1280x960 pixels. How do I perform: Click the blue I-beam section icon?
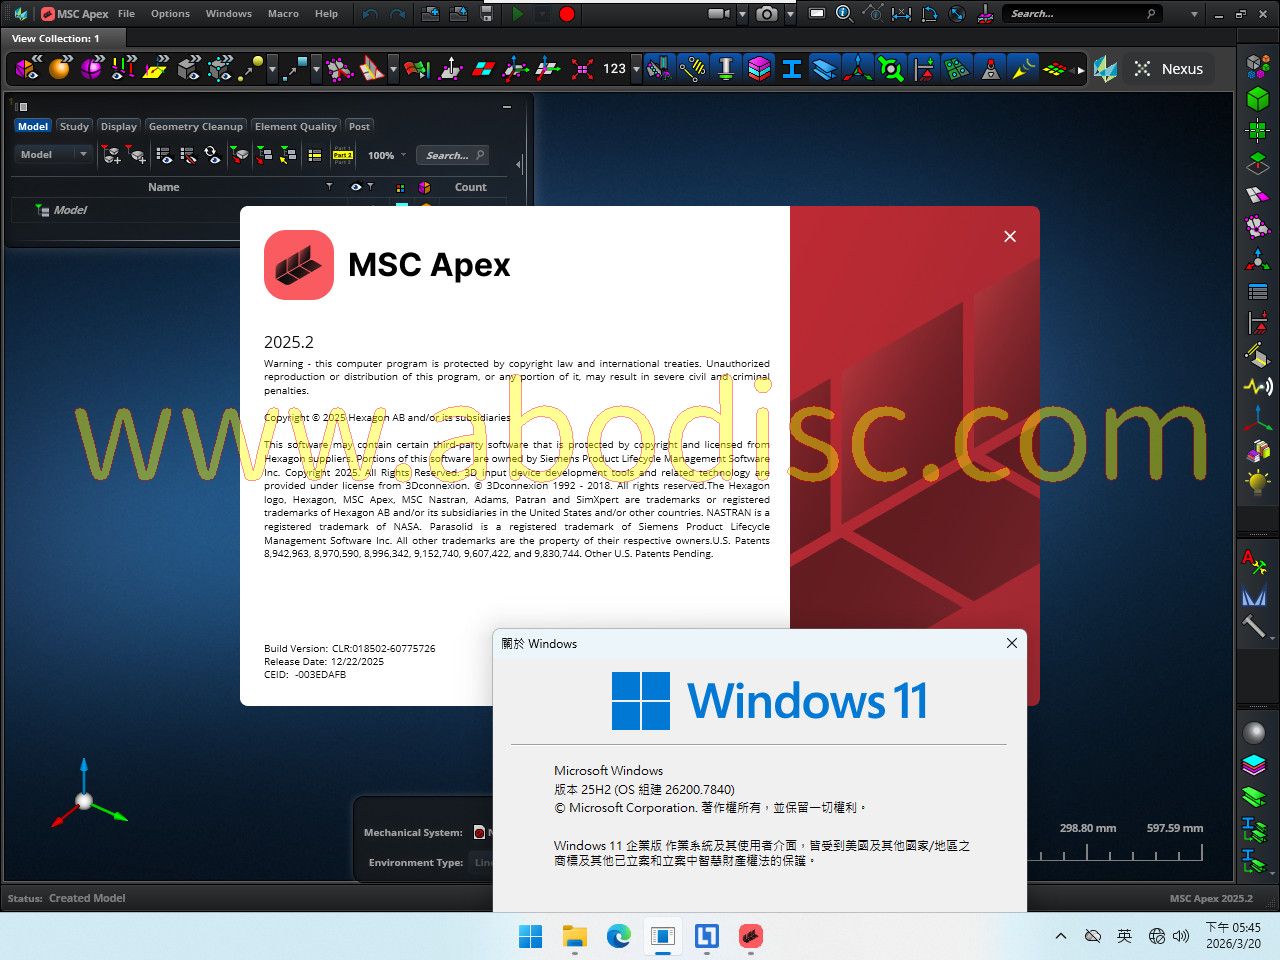pos(792,69)
